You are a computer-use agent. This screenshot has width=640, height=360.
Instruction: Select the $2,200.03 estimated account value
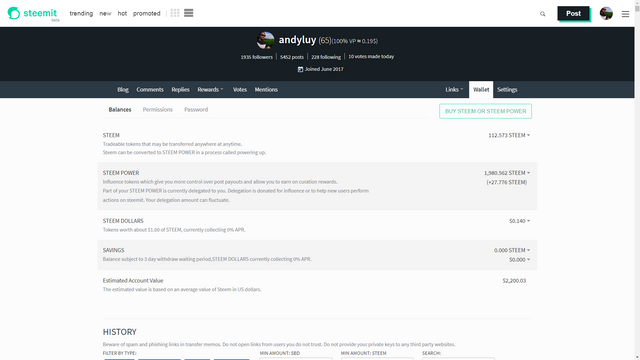[514, 280]
